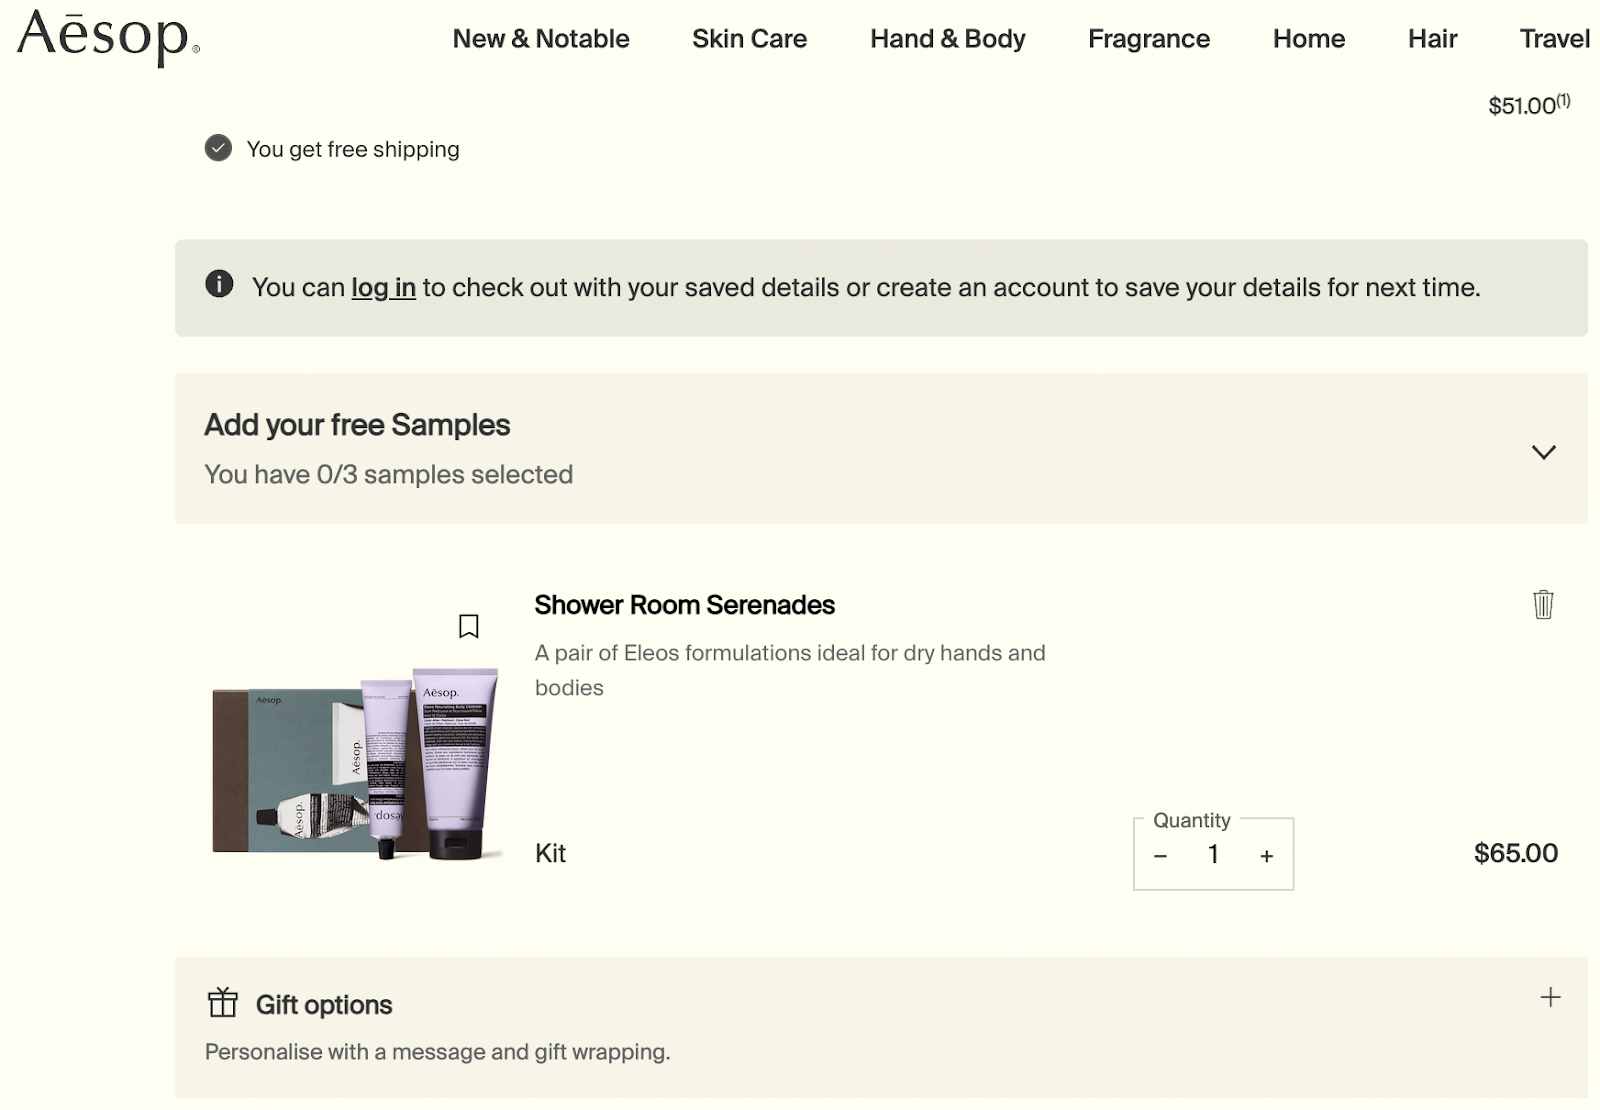
Task: Increase quantity with the plus button
Action: tap(1266, 856)
